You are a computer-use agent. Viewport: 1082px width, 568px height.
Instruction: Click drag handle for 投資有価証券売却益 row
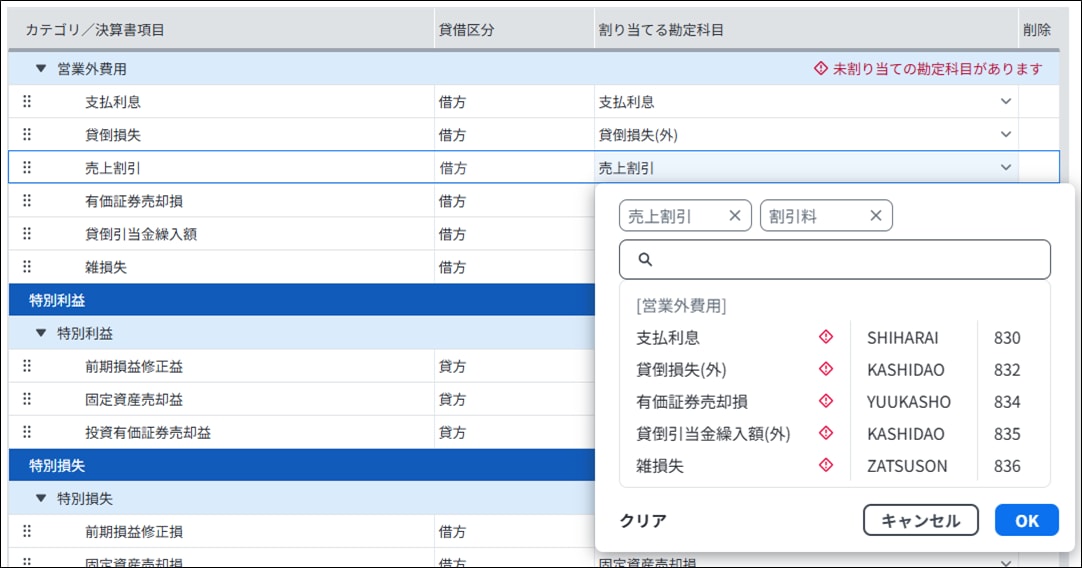tap(27, 432)
